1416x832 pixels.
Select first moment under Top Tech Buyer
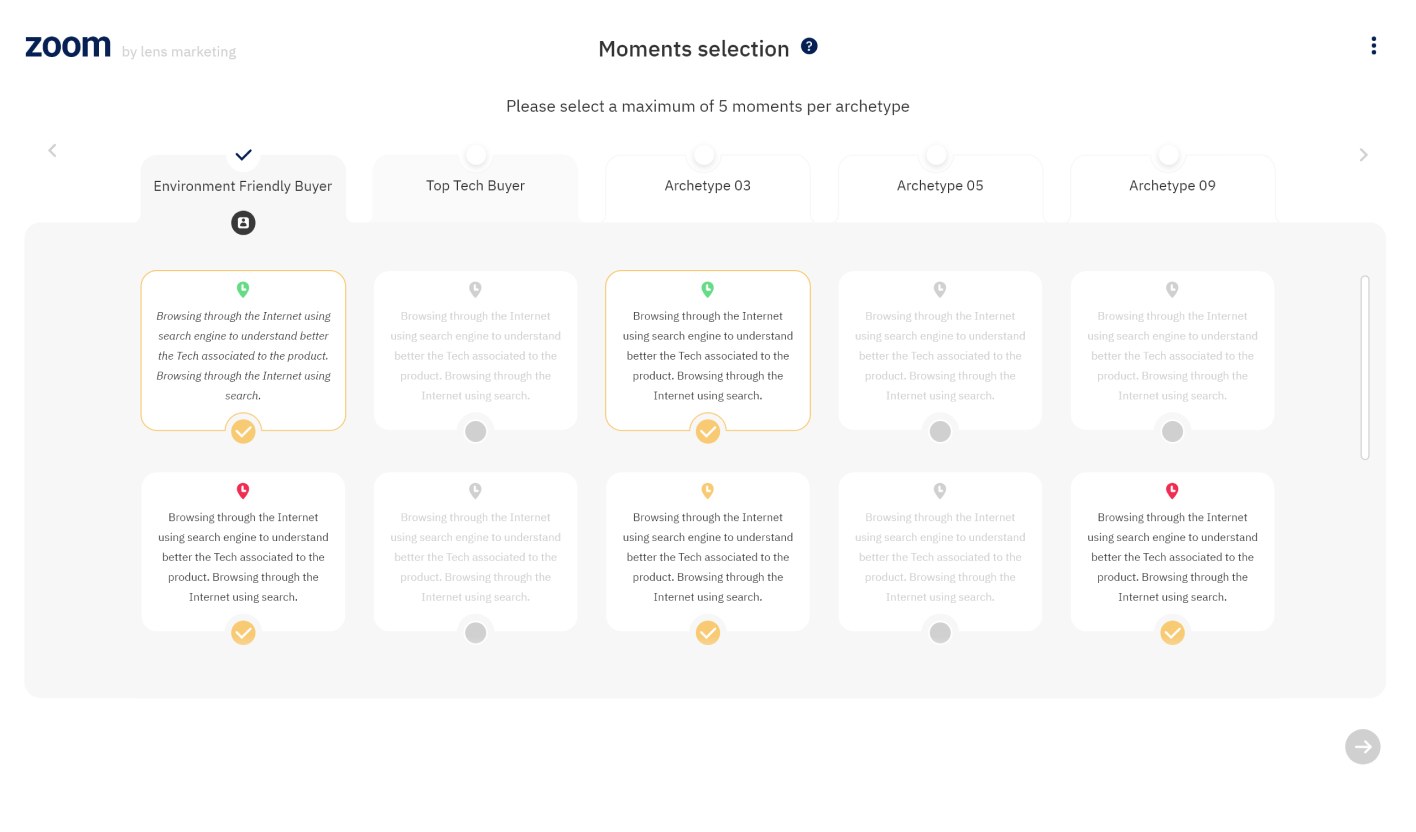pos(476,431)
